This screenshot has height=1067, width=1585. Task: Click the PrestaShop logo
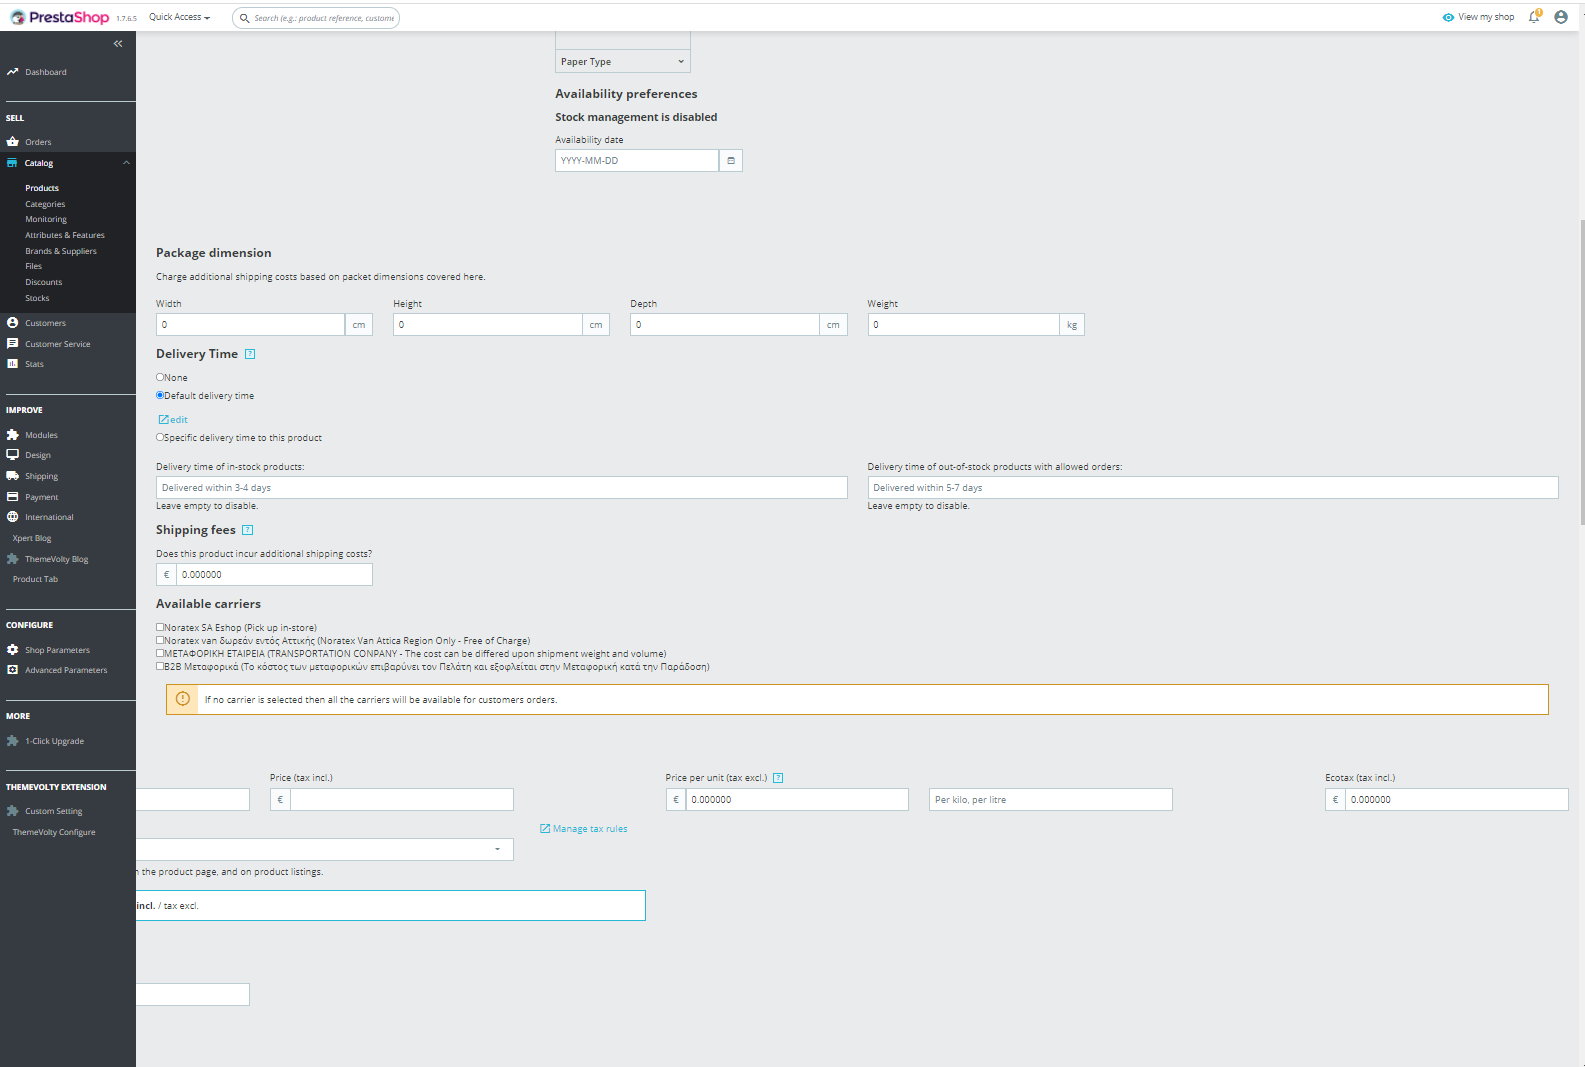60,17
